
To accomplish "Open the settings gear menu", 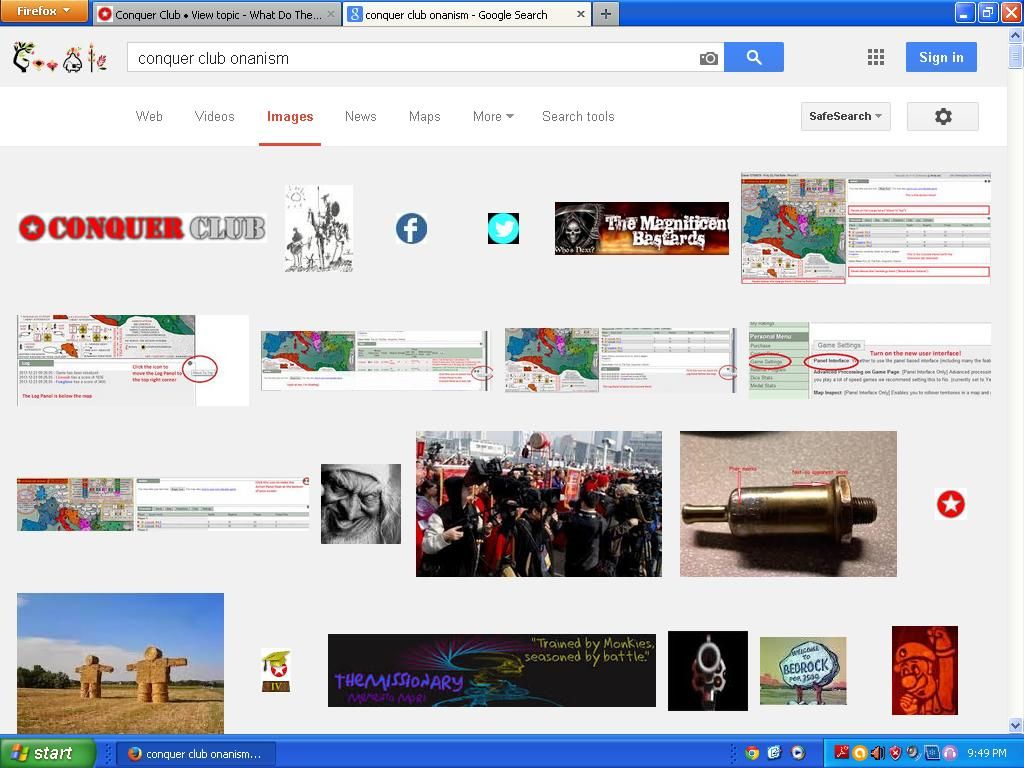I will [x=942, y=117].
